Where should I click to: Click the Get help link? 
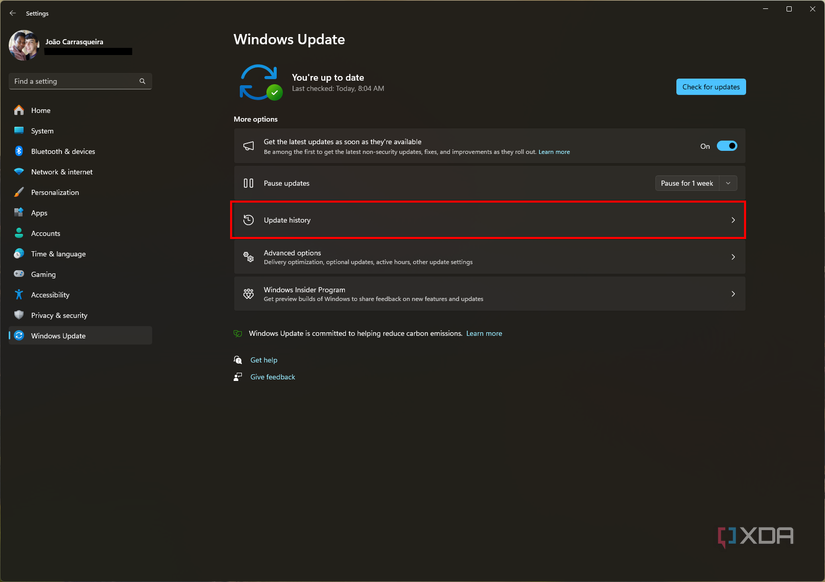pos(264,360)
